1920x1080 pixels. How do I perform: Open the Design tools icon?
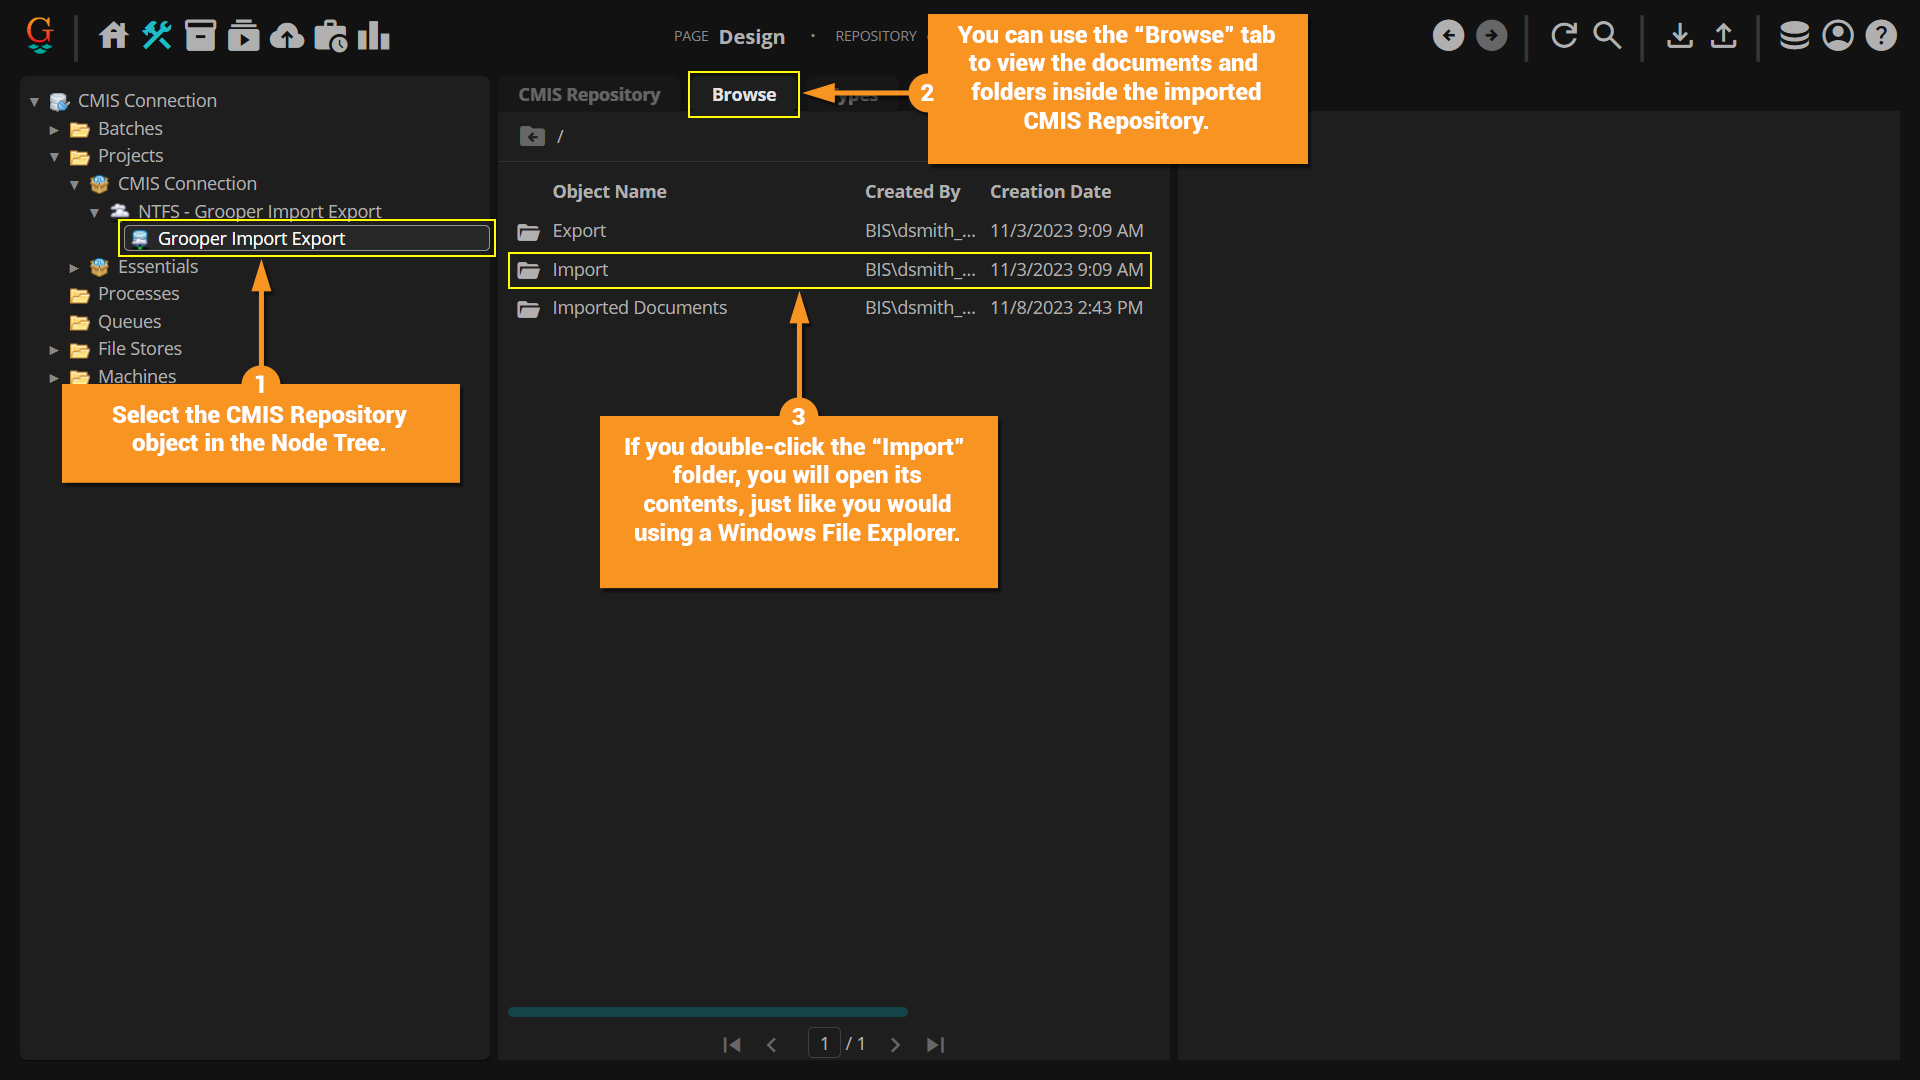coord(157,36)
